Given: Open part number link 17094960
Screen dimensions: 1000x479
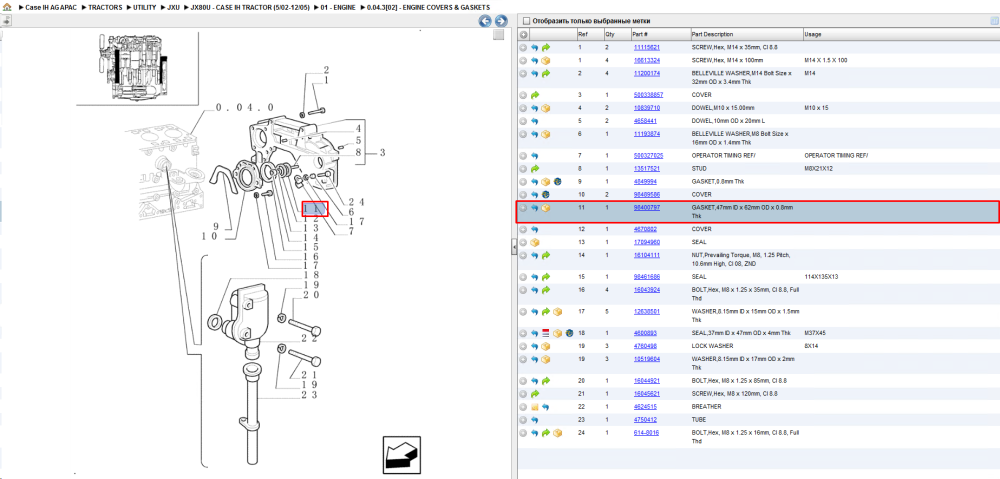Looking at the screenshot, I should click(x=646, y=242).
